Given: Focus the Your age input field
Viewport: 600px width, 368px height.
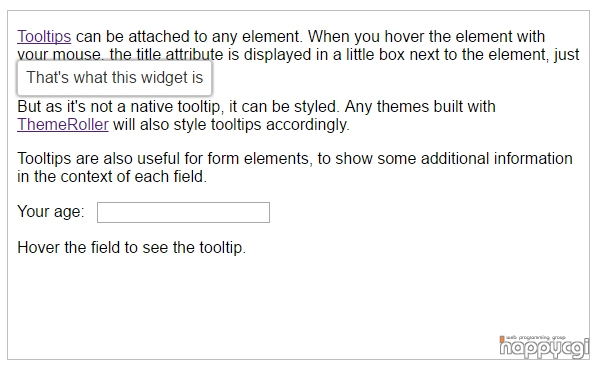Looking at the screenshot, I should tap(183, 212).
